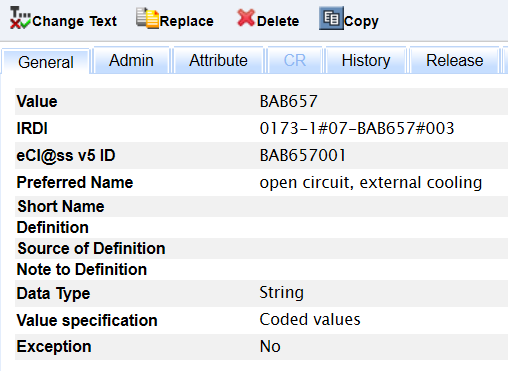
Task: Click the Change Text icon
Action: (x=20, y=18)
